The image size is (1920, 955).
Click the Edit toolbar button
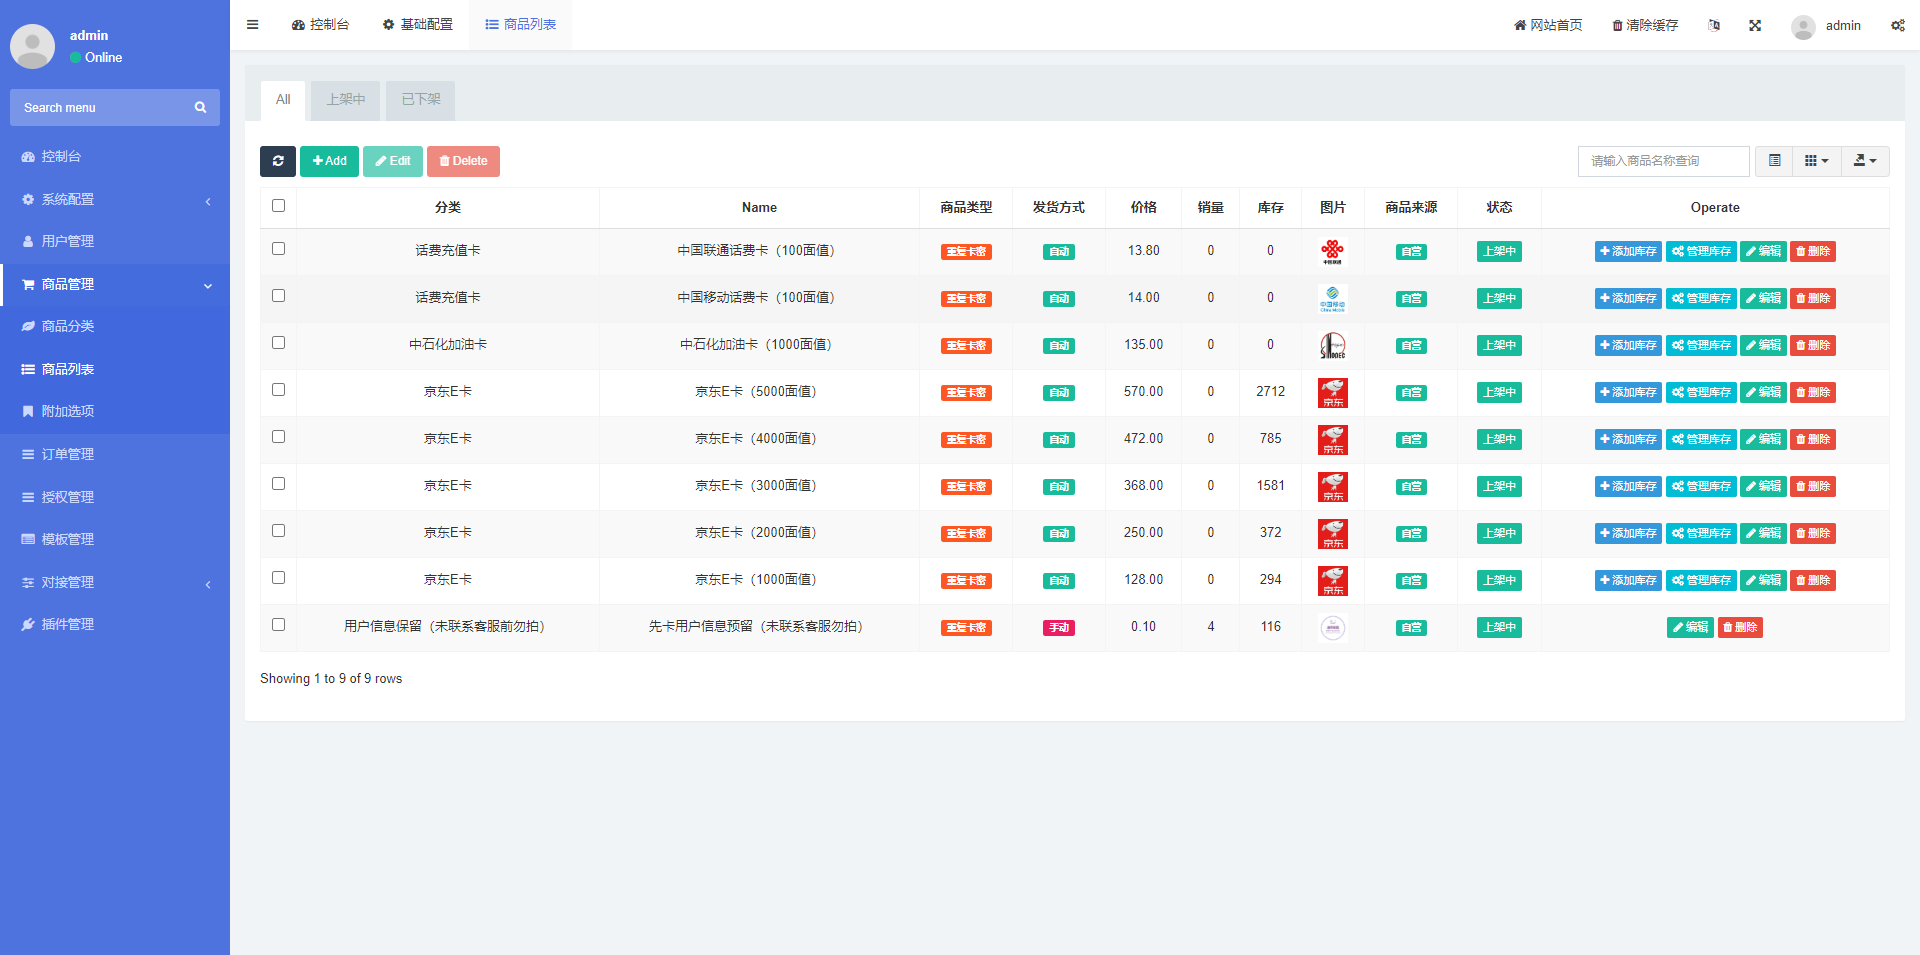pos(393,161)
